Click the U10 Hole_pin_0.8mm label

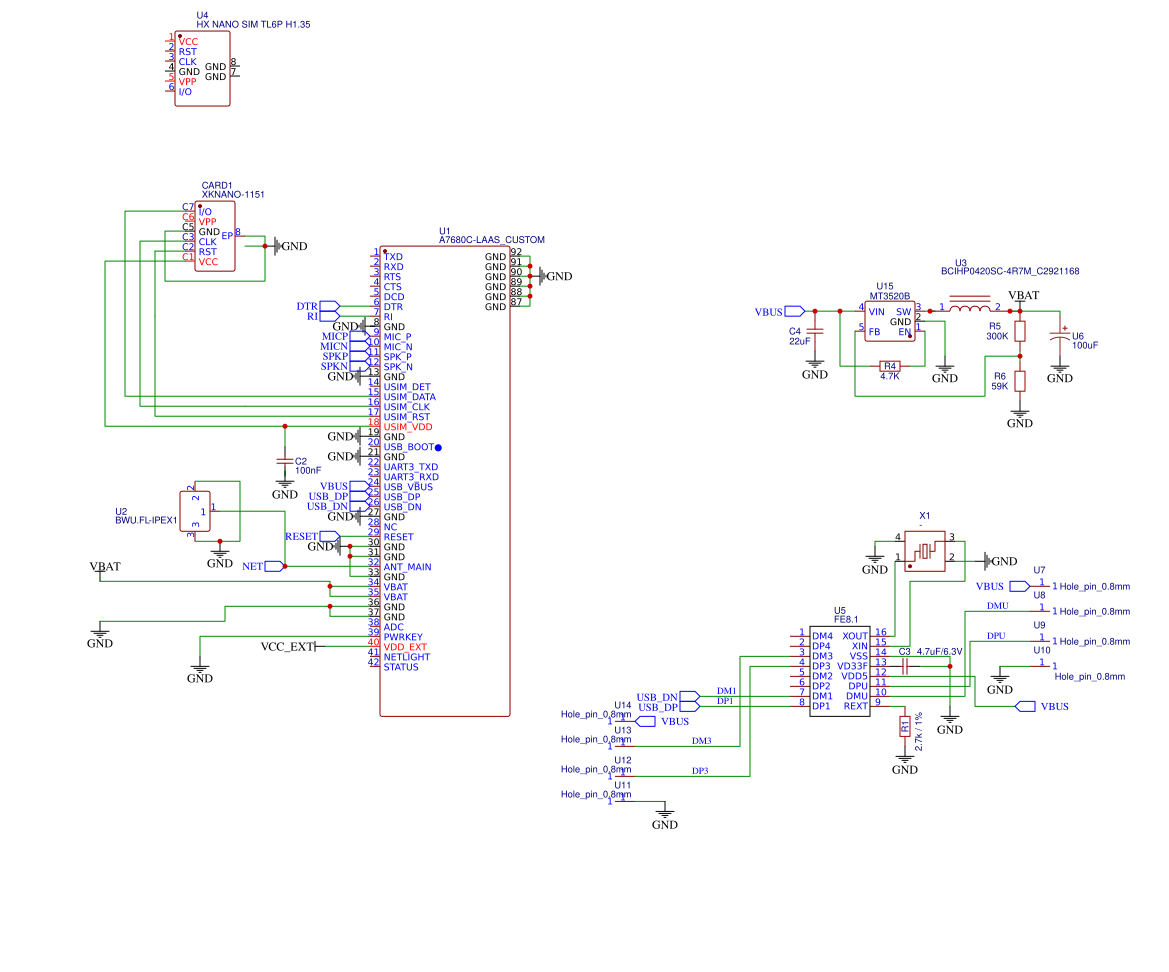point(1089,677)
